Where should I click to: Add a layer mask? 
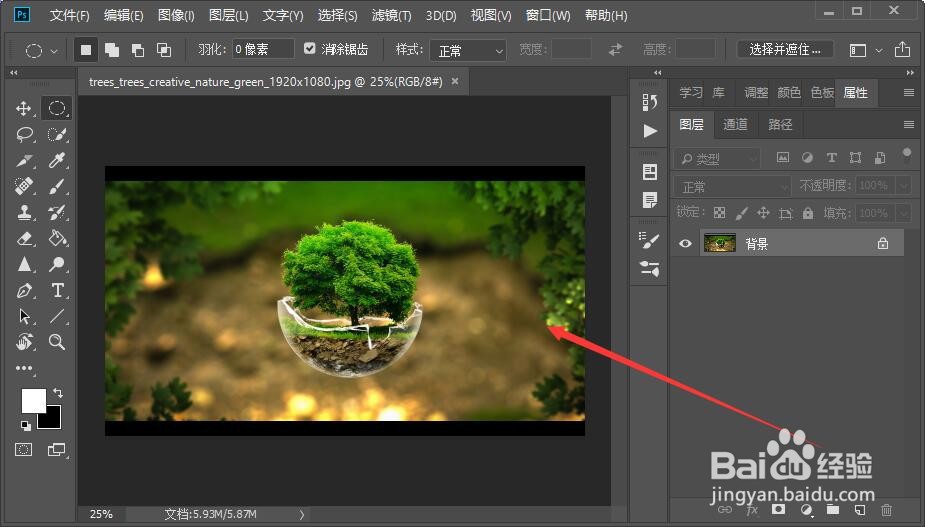click(x=779, y=509)
